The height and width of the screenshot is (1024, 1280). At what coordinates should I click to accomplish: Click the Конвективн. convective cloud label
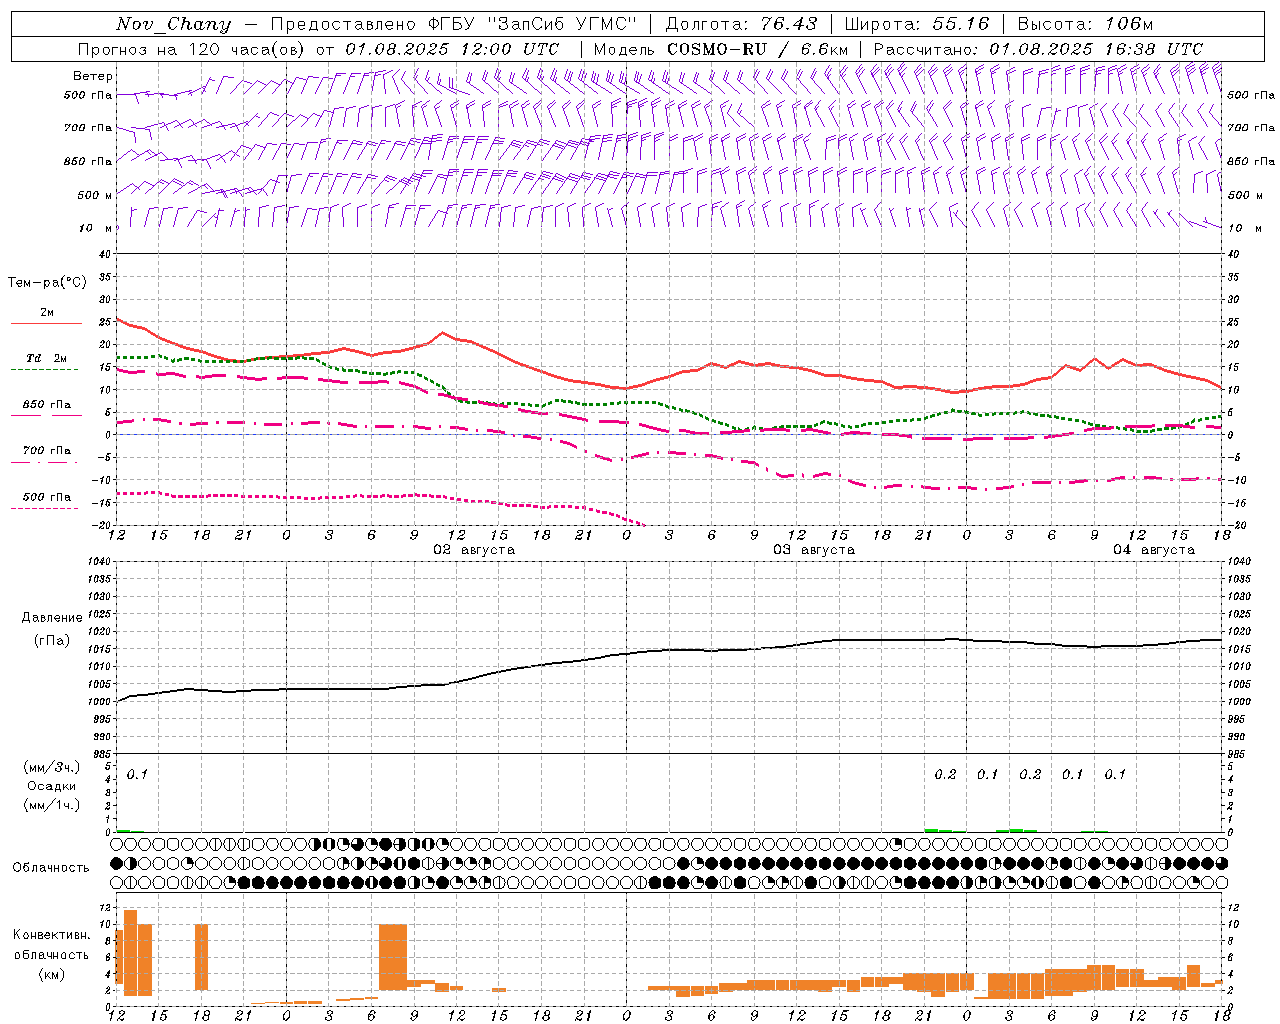52,935
